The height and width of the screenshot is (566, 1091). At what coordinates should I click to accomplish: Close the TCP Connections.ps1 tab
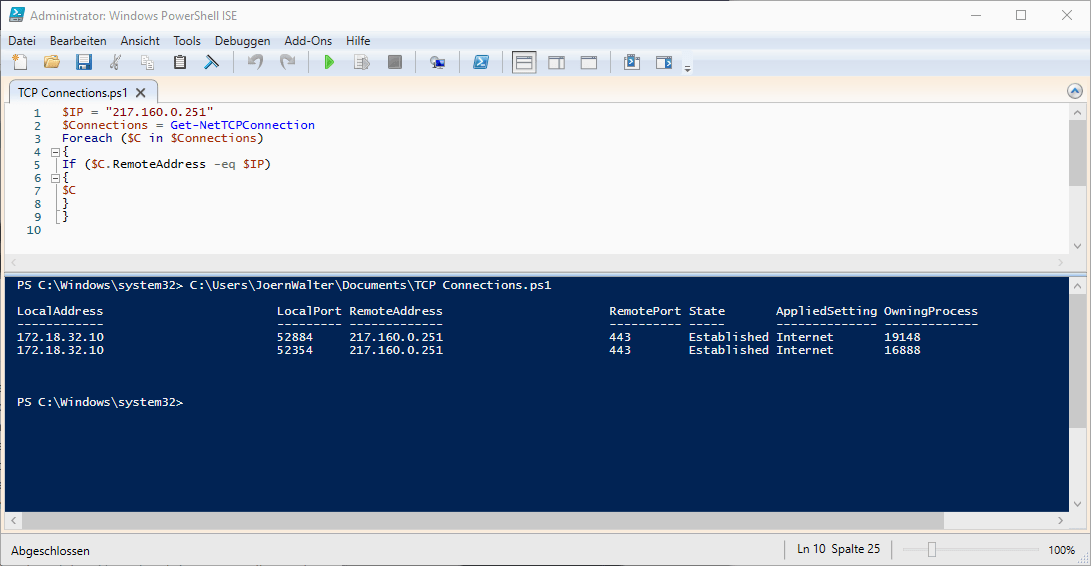click(140, 92)
